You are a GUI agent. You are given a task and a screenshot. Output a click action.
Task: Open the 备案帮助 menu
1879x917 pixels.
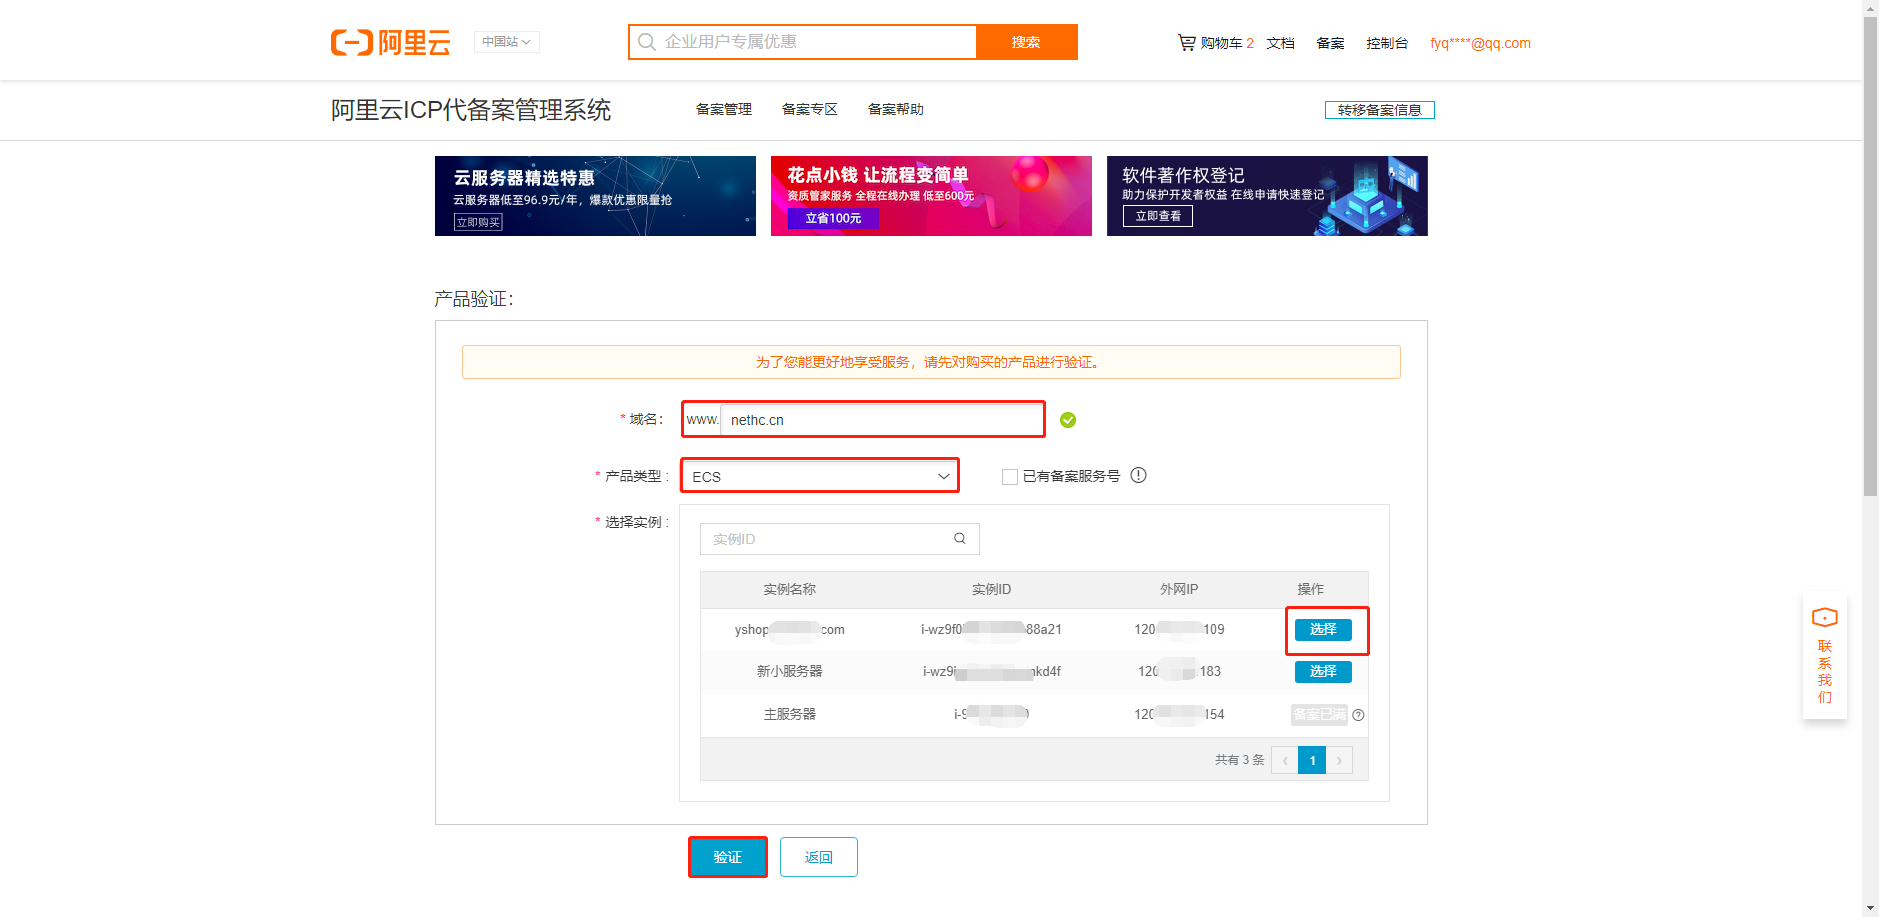point(896,109)
